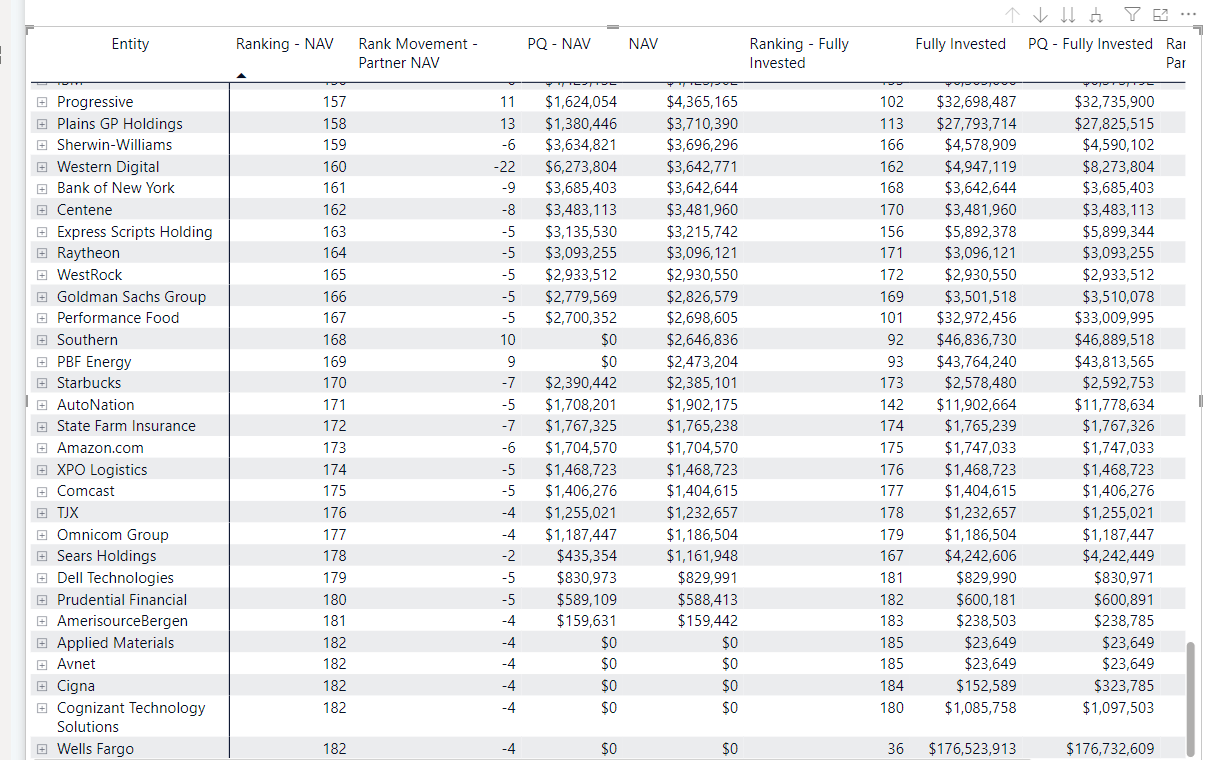Select Progressive NAV value $4,365,165
Viewport: 1215px width, 760px height.
click(x=702, y=102)
